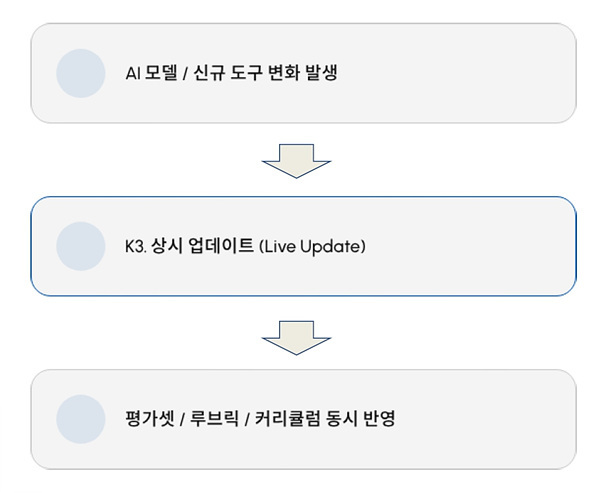Screen dimensions: 600x493
Task: Select the "동시 반영" text
Action: (x=364, y=420)
